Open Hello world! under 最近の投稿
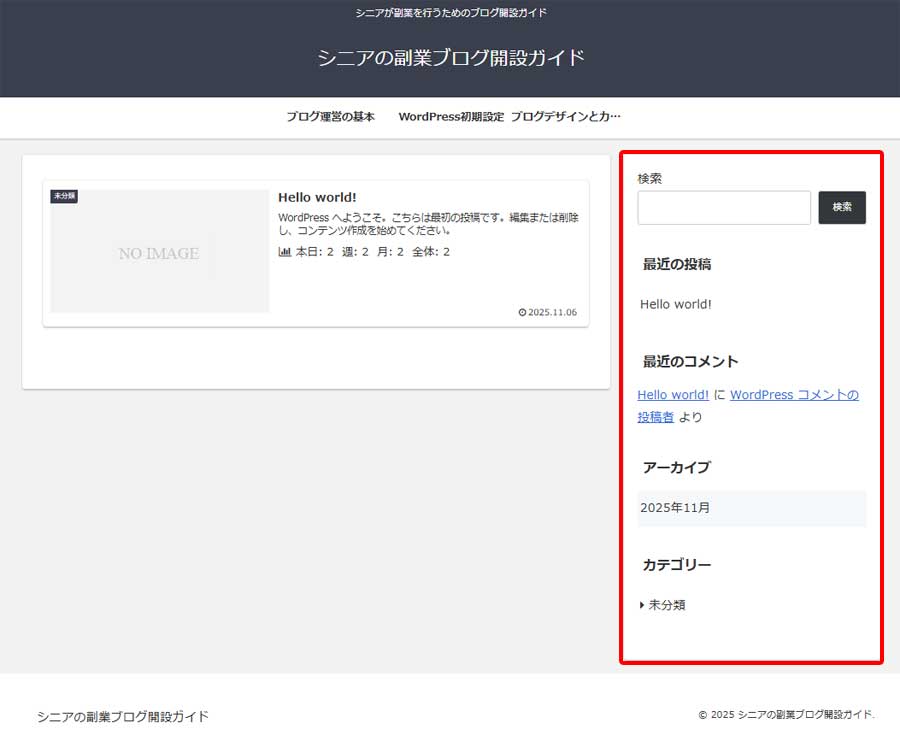Viewport: 900px width, 735px height. [676, 304]
